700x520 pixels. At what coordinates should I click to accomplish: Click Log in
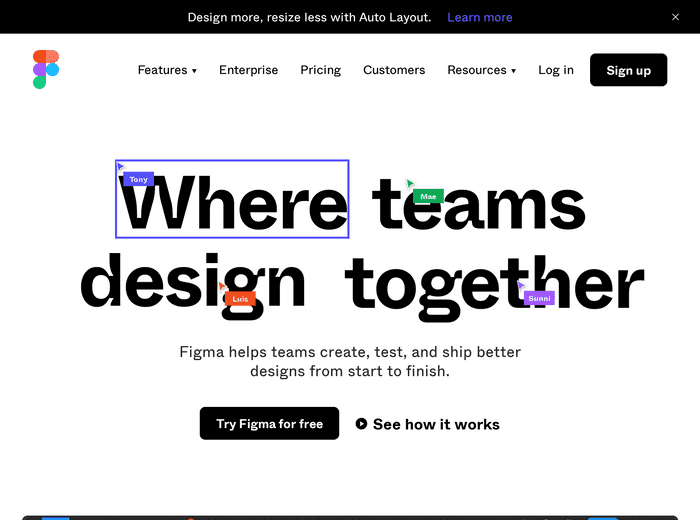pos(556,70)
